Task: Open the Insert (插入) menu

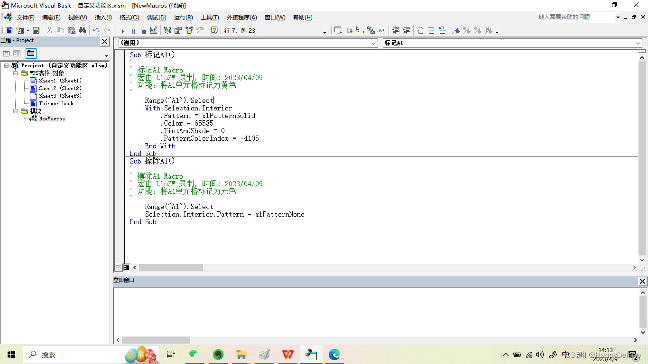Action: coord(103,17)
